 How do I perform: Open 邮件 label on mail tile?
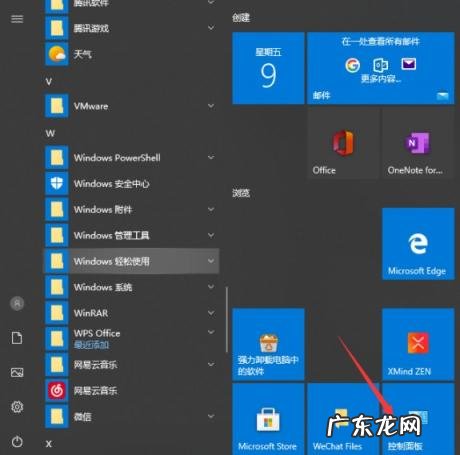tap(321, 96)
